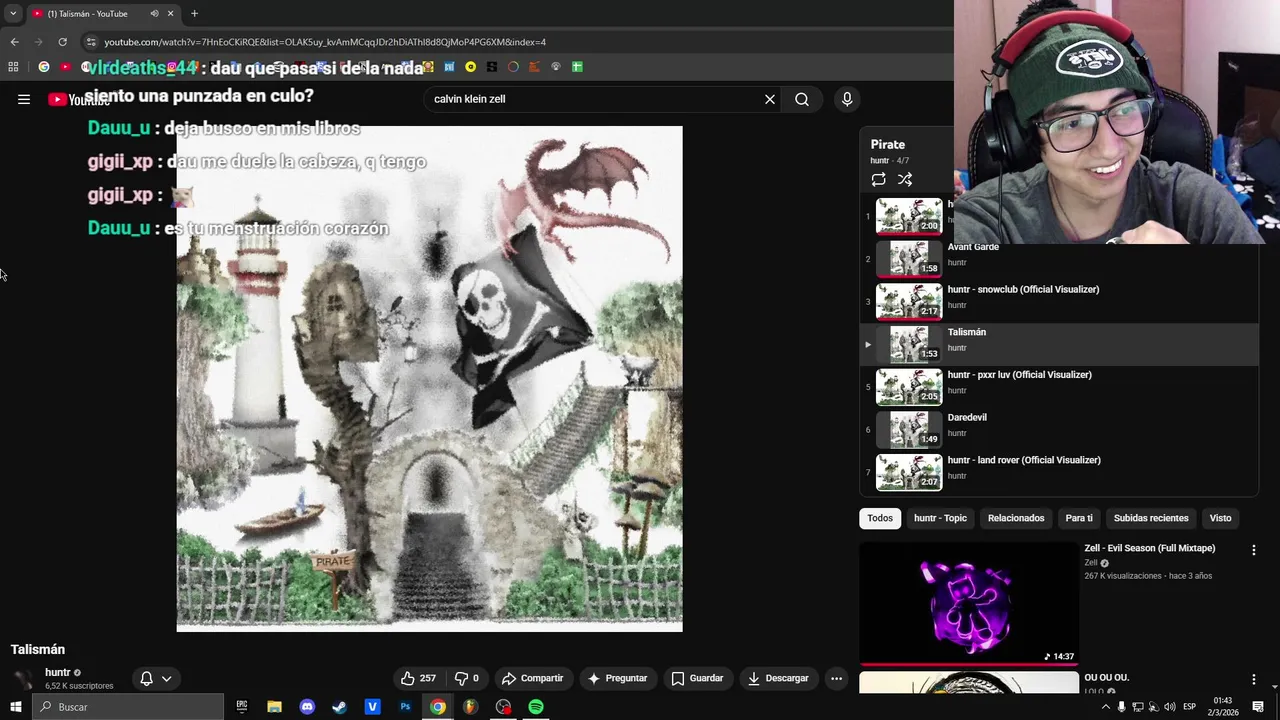Open Discord from taskbar
Viewport: 1280px width, 720px height.
(307, 707)
